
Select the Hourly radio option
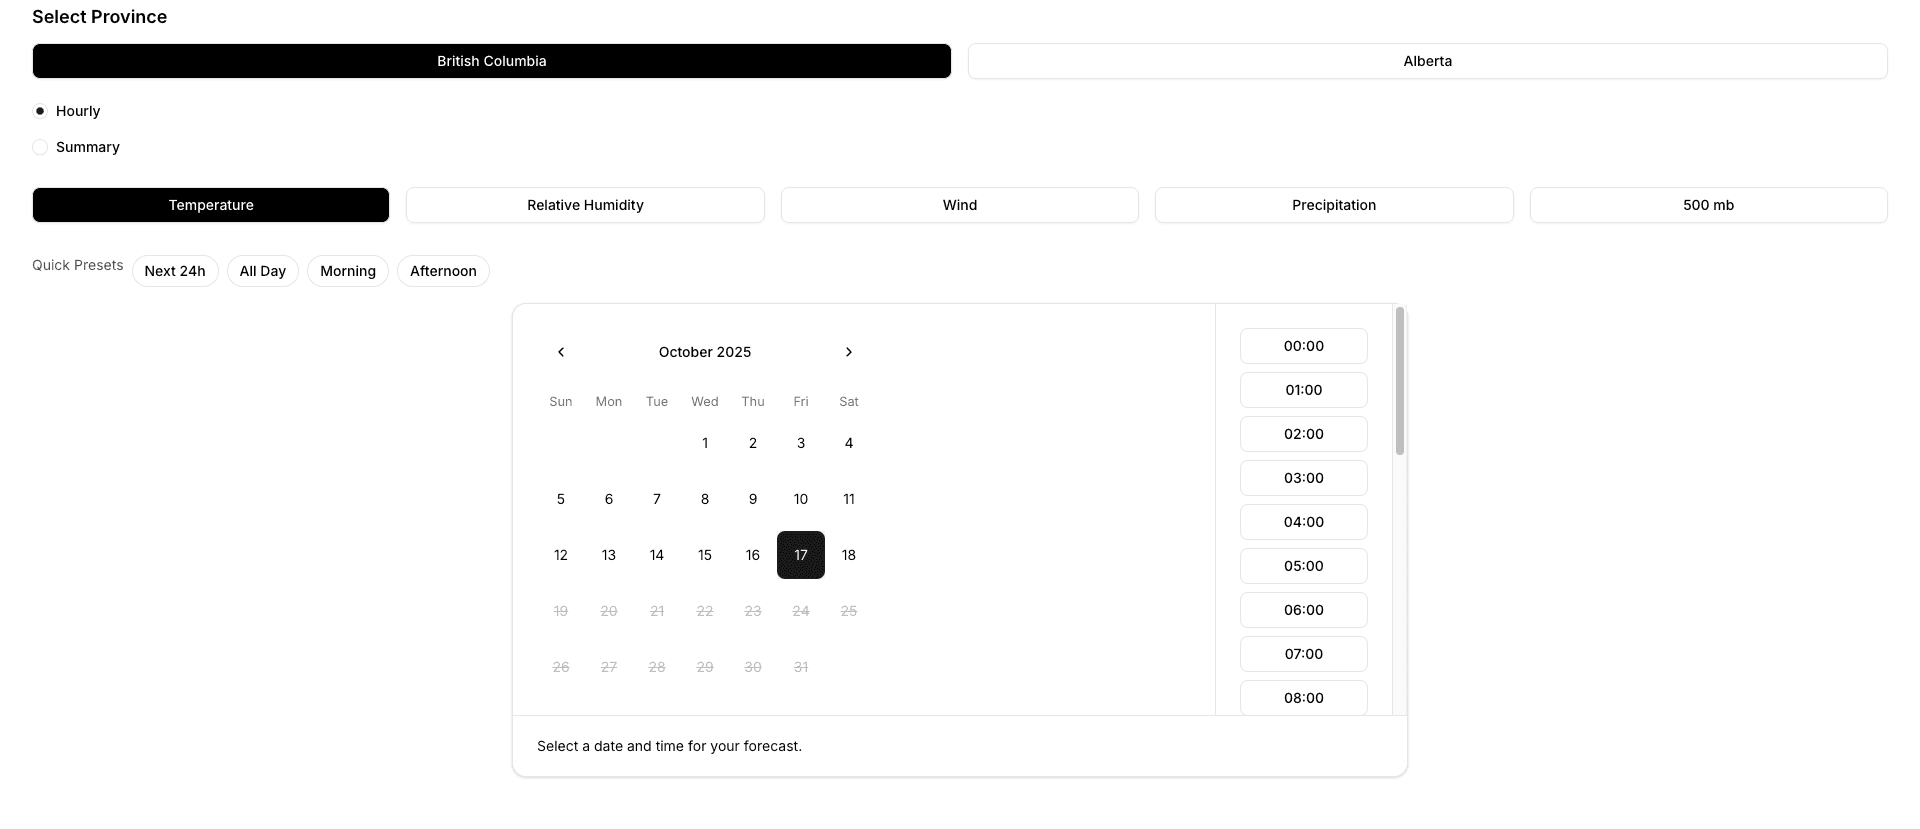[x=40, y=111]
